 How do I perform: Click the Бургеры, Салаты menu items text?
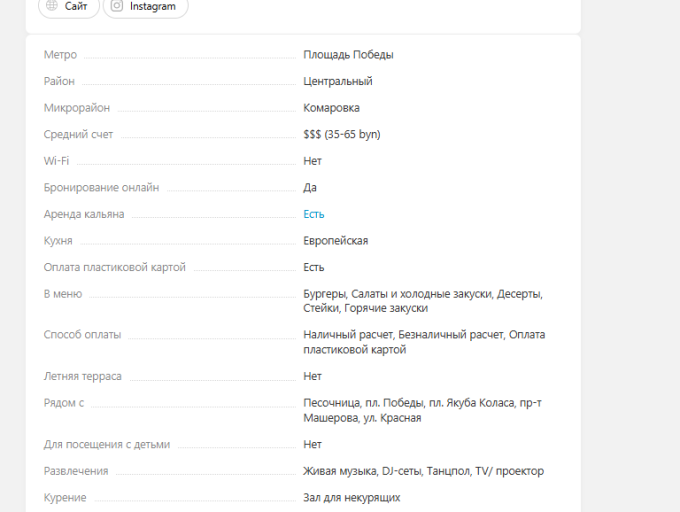(x=423, y=301)
